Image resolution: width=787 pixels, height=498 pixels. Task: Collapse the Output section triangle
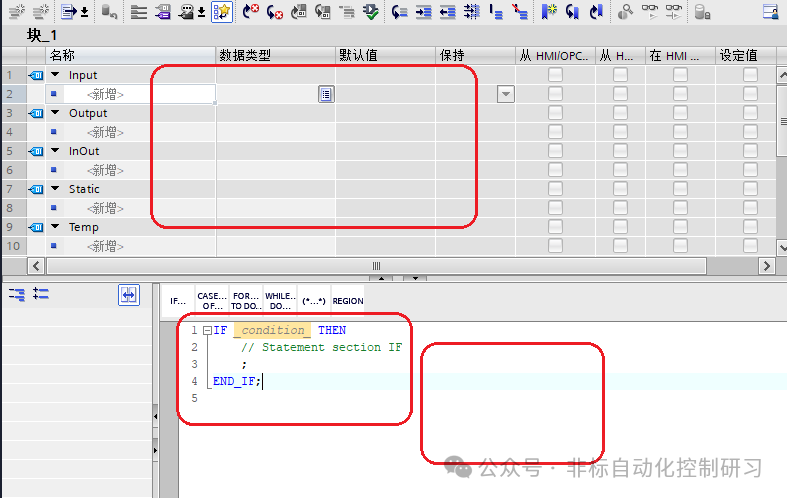[x=55, y=112]
